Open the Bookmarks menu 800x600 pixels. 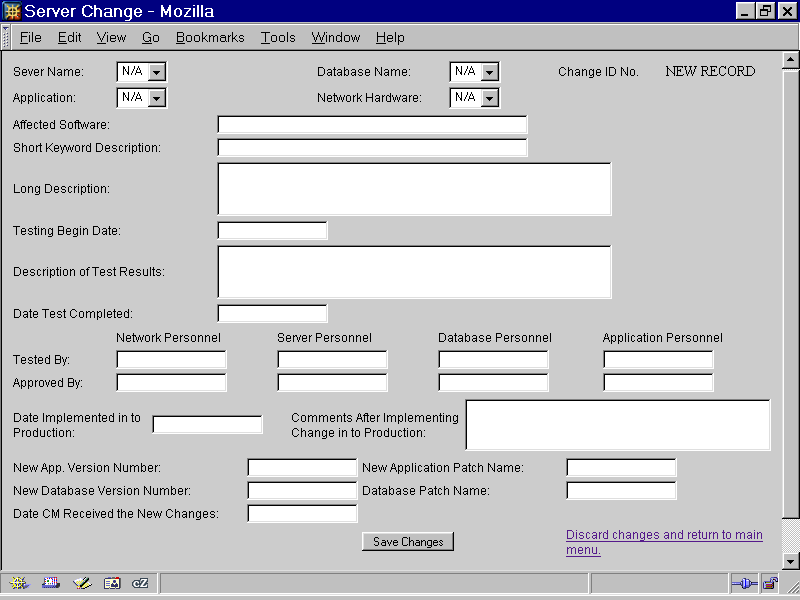click(210, 37)
